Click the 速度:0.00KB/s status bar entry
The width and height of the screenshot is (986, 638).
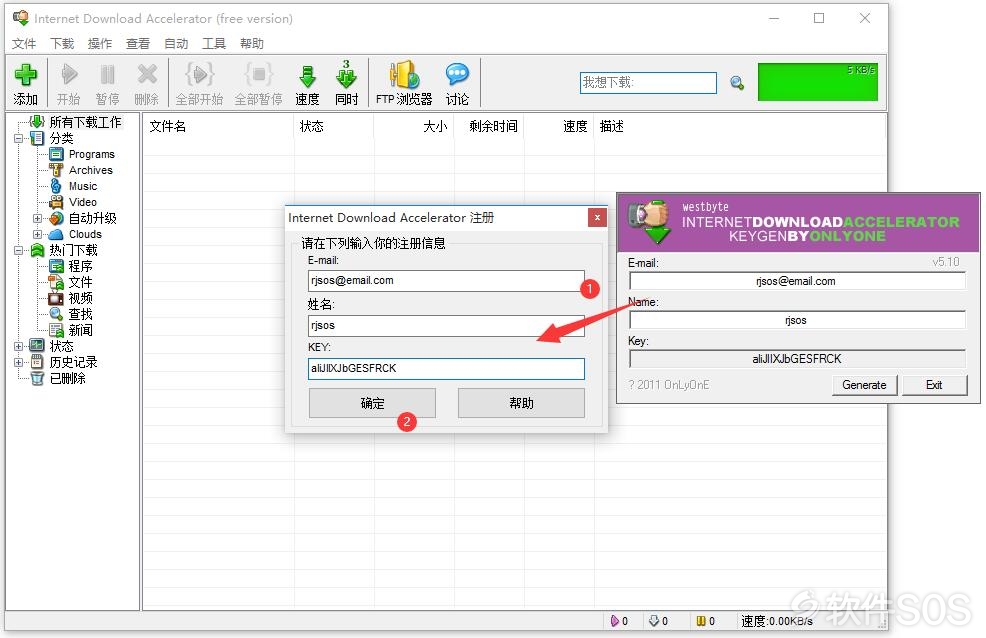(777, 621)
